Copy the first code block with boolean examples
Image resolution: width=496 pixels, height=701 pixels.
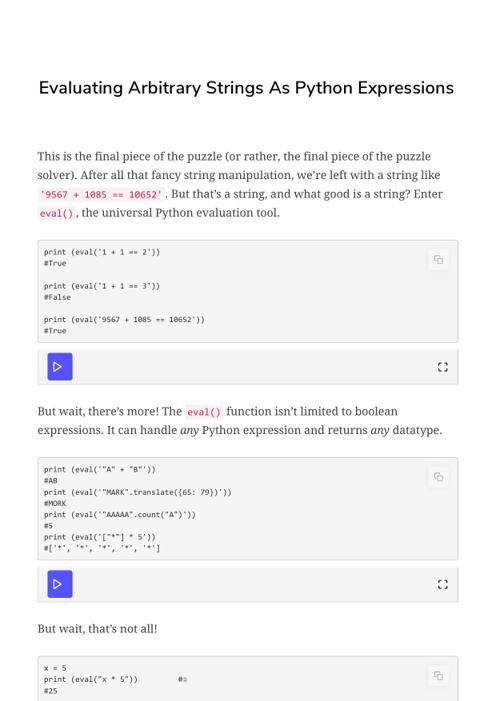point(438,259)
